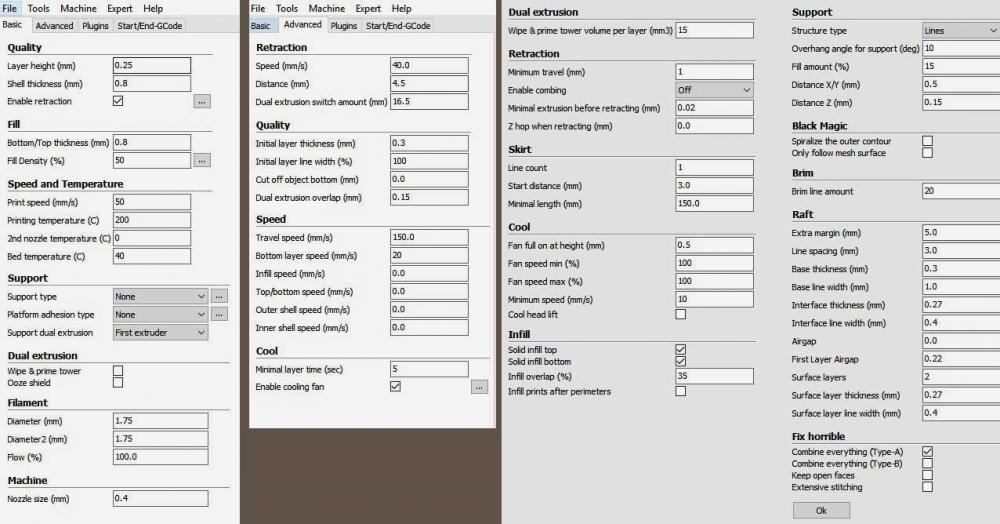
Task: Open the '...' settings for Enable cooling fan
Action: click(x=479, y=387)
